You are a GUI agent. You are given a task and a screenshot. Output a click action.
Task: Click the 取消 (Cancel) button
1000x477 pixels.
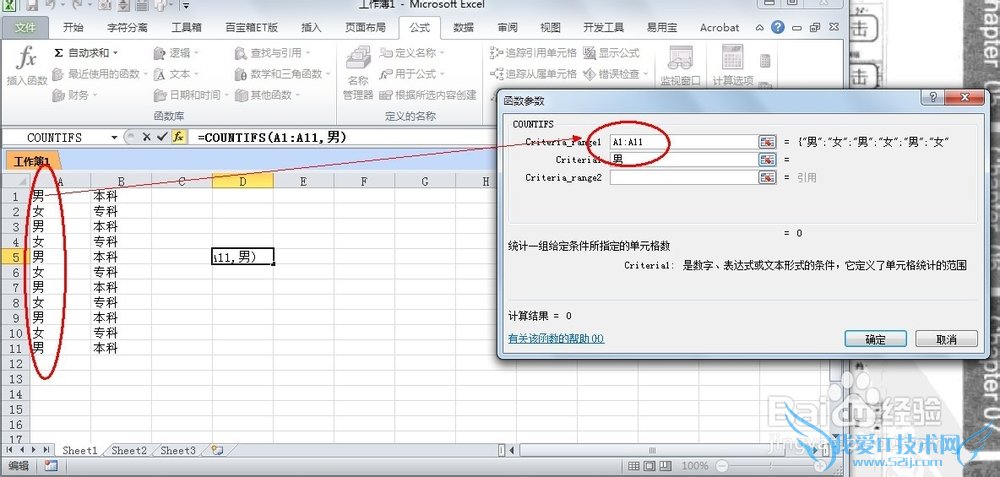(x=946, y=339)
